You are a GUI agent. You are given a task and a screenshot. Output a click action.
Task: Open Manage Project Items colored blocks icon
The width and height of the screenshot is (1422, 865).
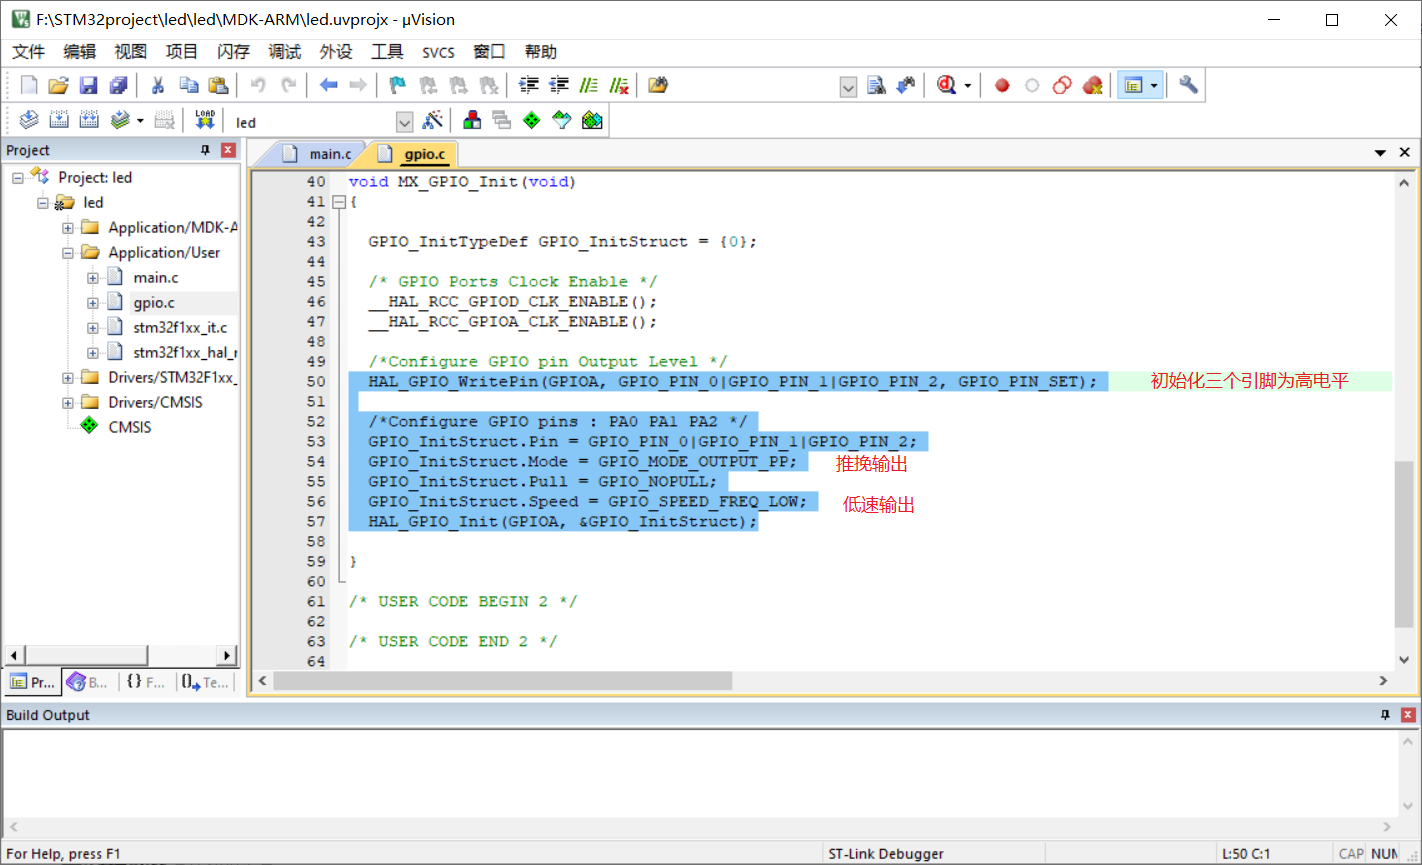point(472,121)
